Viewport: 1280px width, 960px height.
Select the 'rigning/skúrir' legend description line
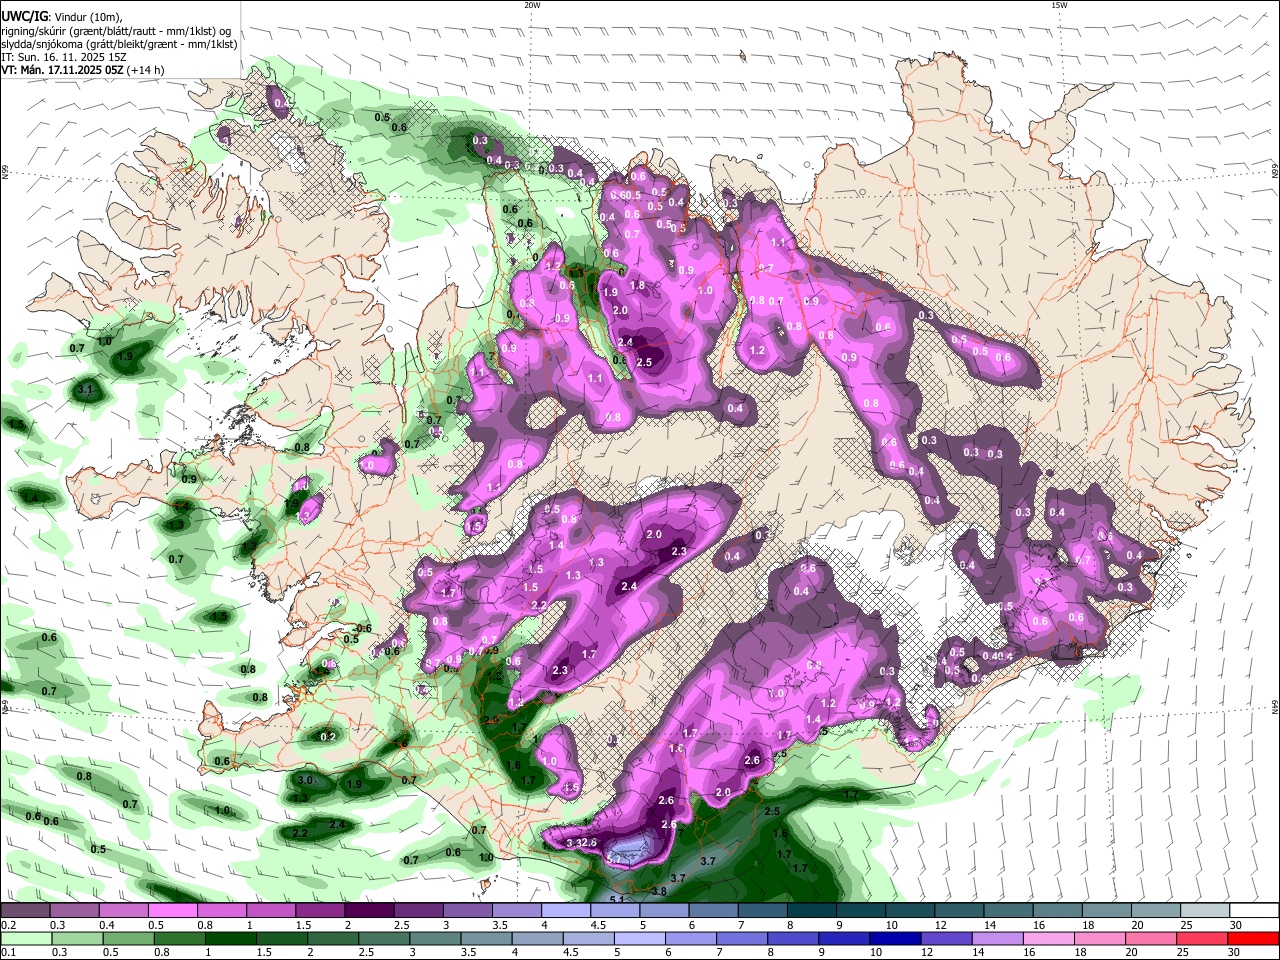coord(117,31)
